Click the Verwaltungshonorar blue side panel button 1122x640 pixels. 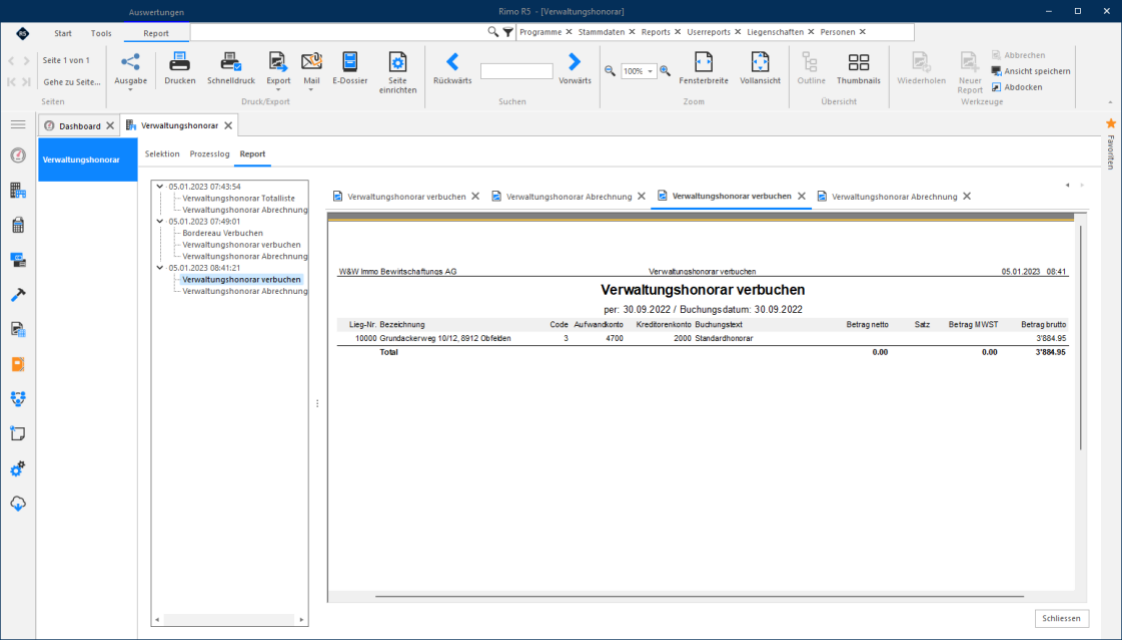88,160
